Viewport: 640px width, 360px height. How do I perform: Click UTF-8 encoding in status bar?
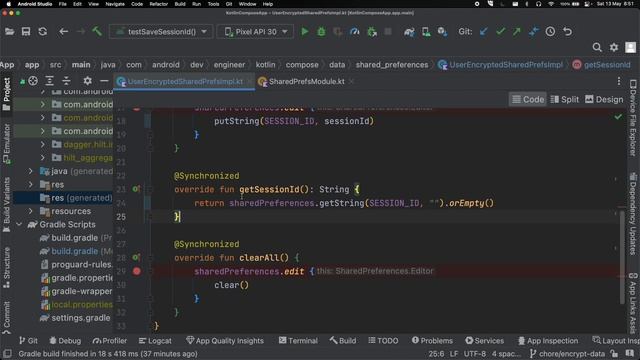pos(475,354)
